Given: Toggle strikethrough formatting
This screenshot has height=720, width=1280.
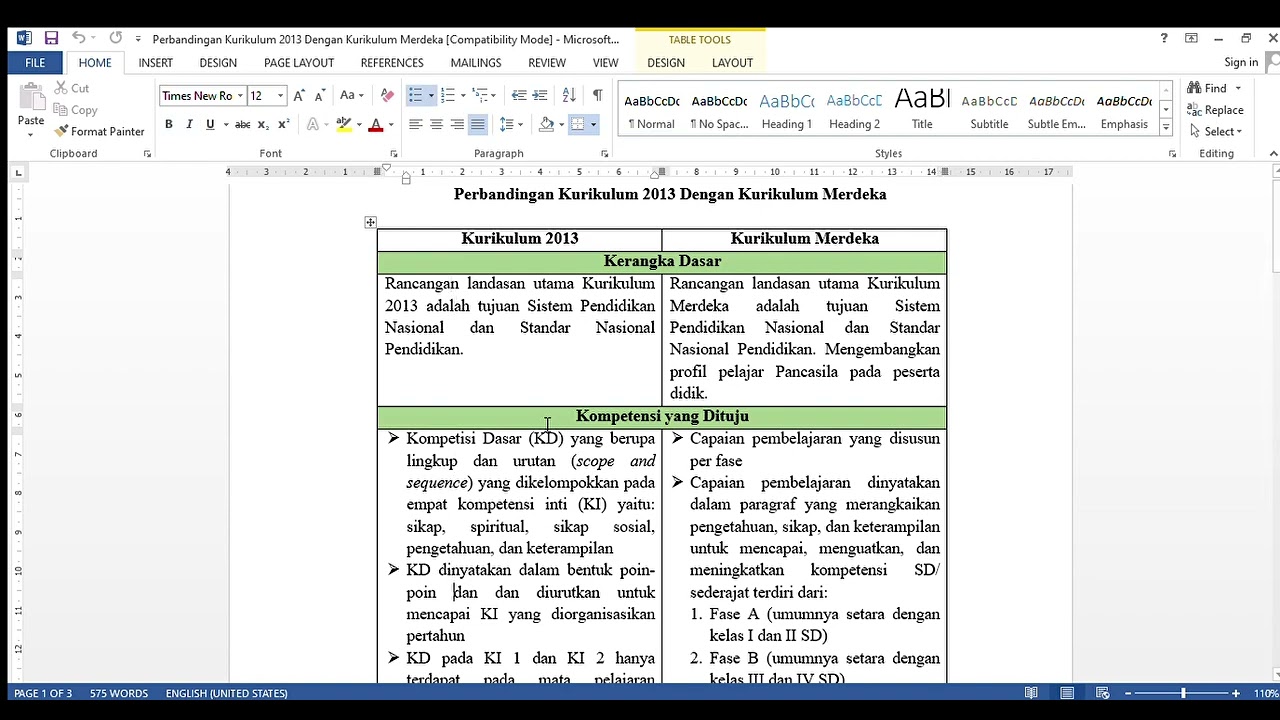Looking at the screenshot, I should [x=242, y=124].
